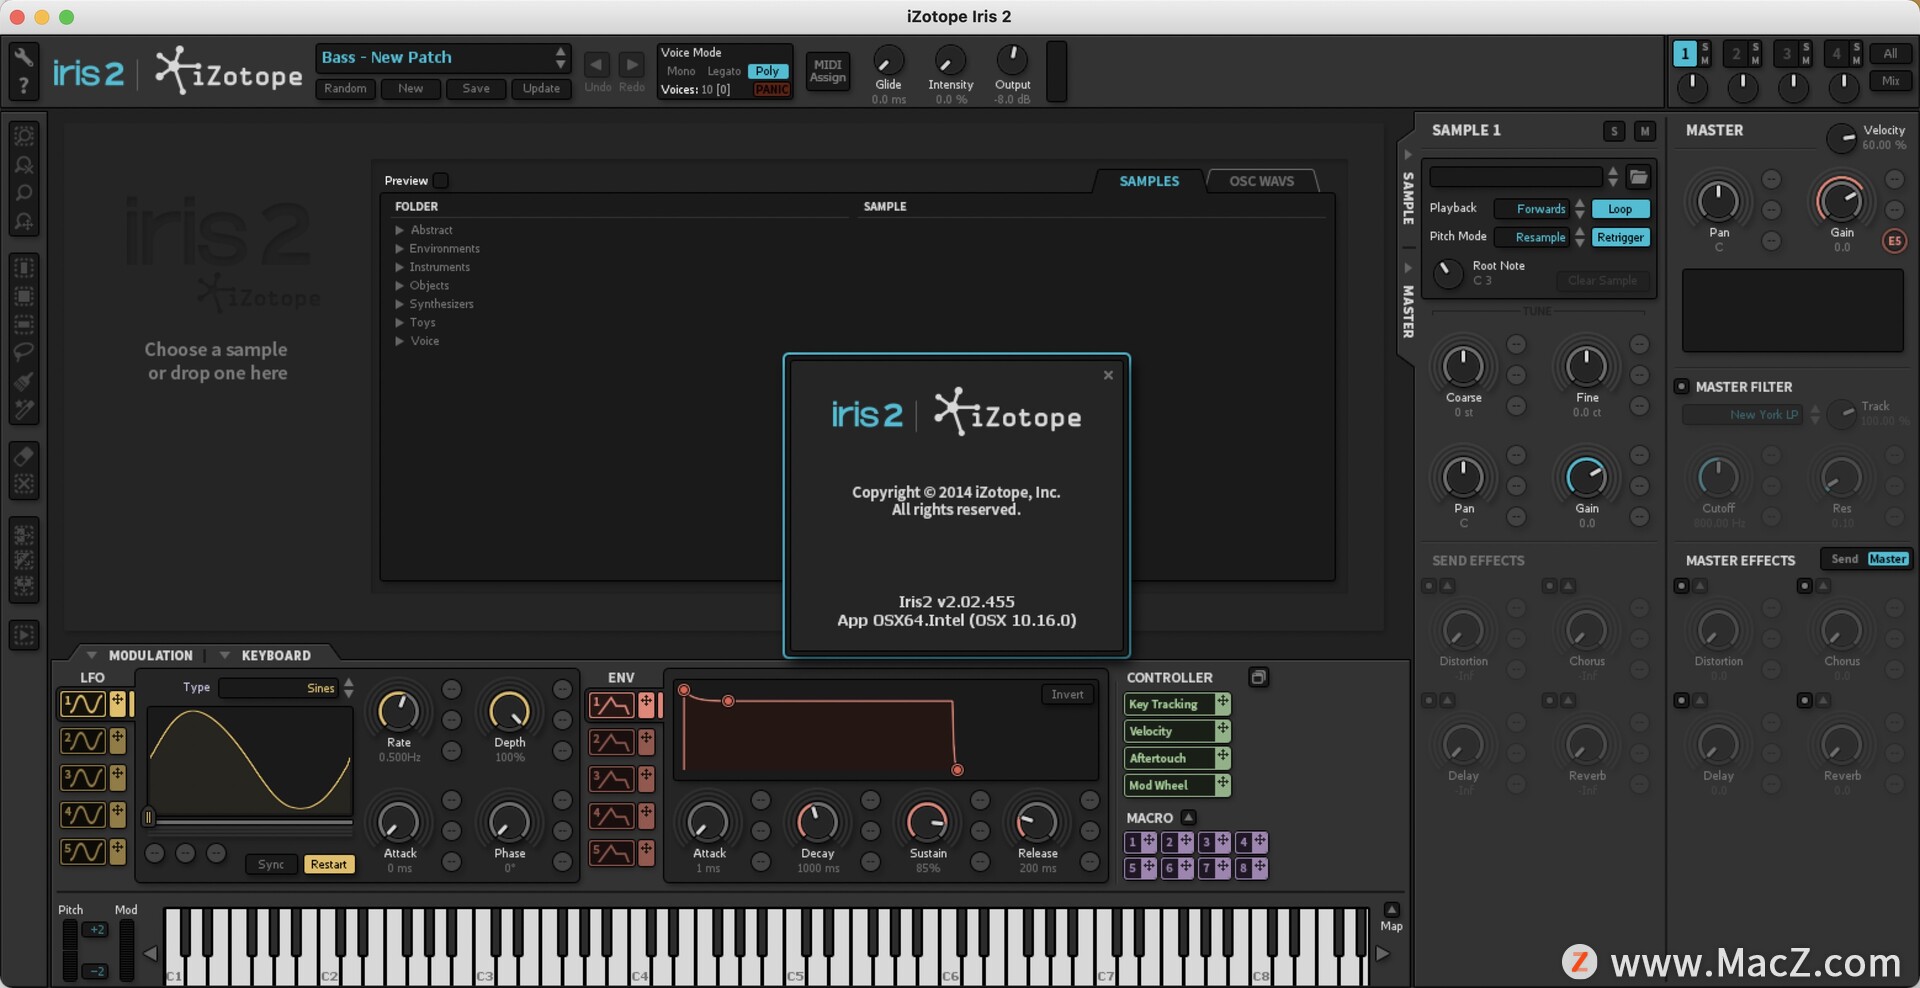Select the lasso selection tool

pos(24,352)
